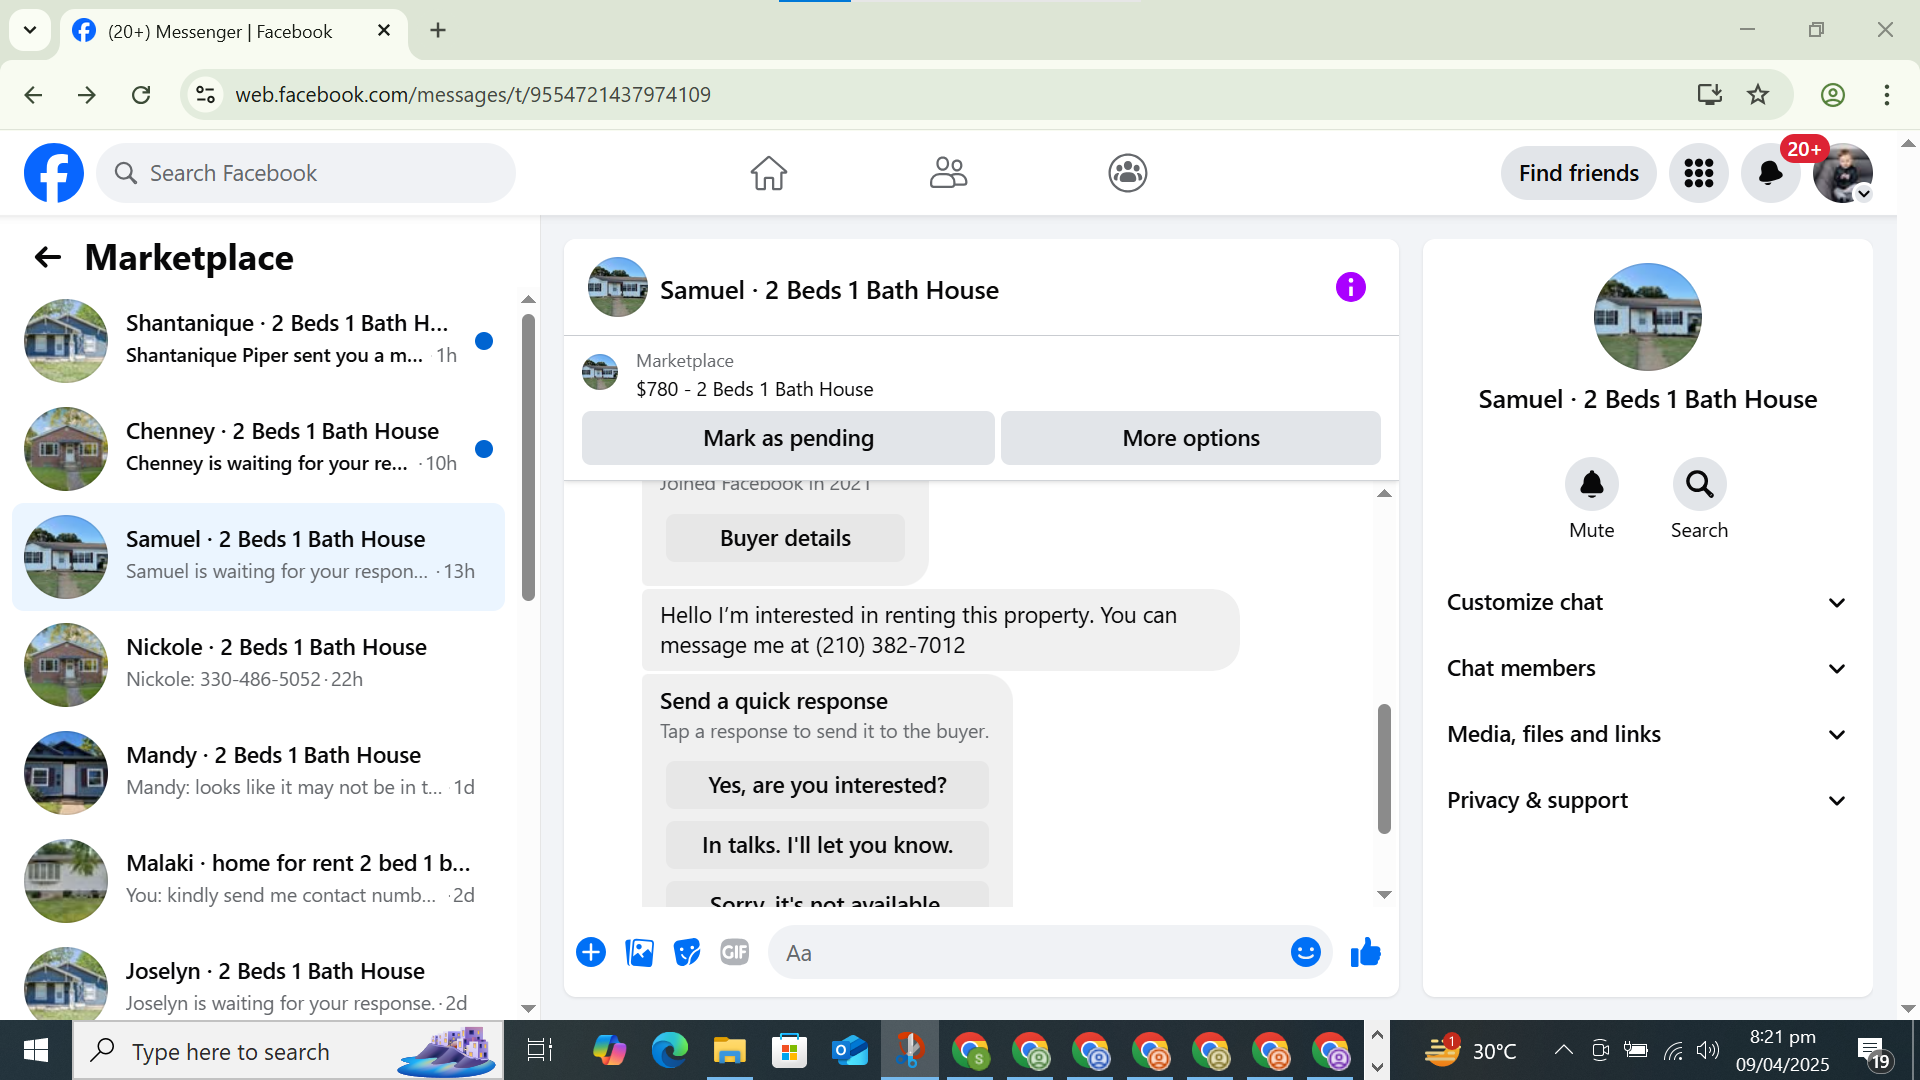1920x1080 pixels.
Task: Open the Friends icon in top navigation
Action: pos(948,173)
